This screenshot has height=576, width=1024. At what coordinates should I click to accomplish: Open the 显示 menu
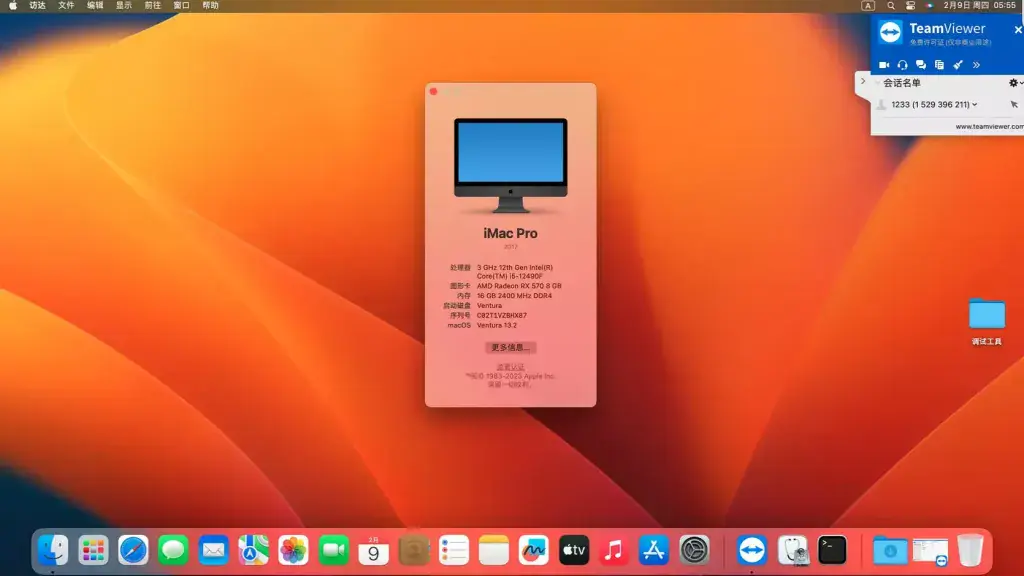123,5
